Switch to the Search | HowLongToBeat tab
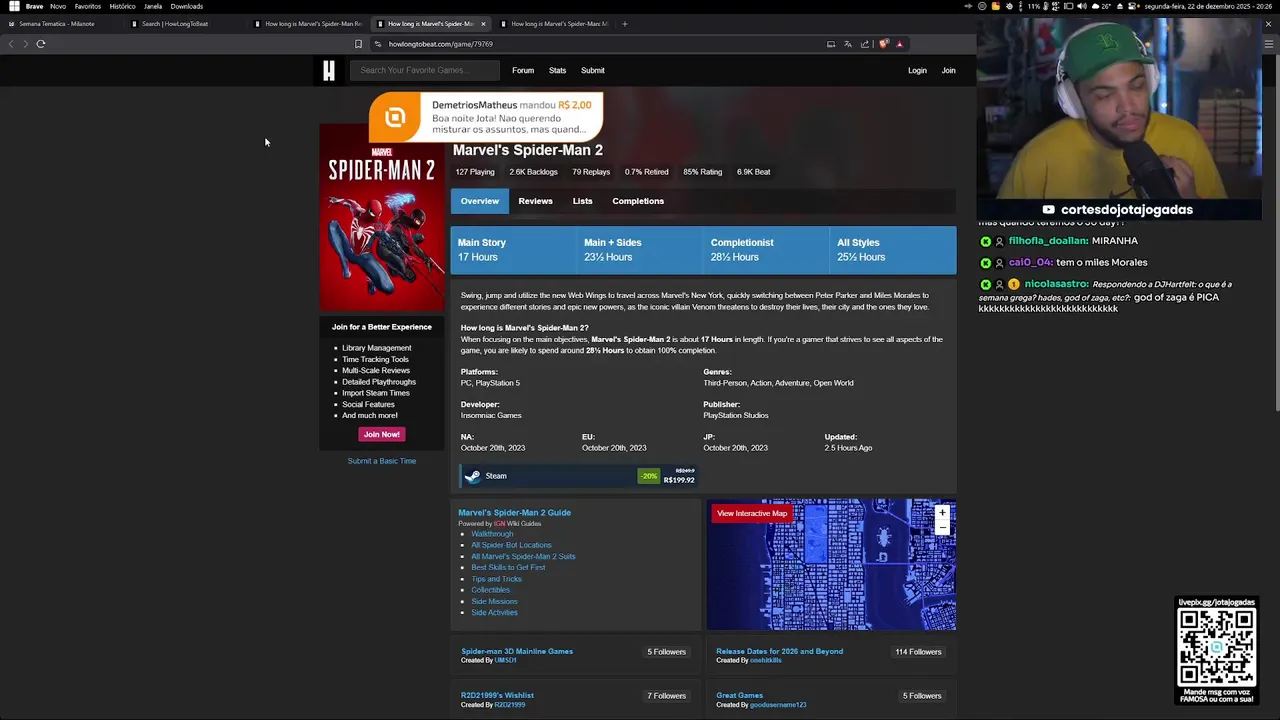 pyautogui.click(x=185, y=24)
